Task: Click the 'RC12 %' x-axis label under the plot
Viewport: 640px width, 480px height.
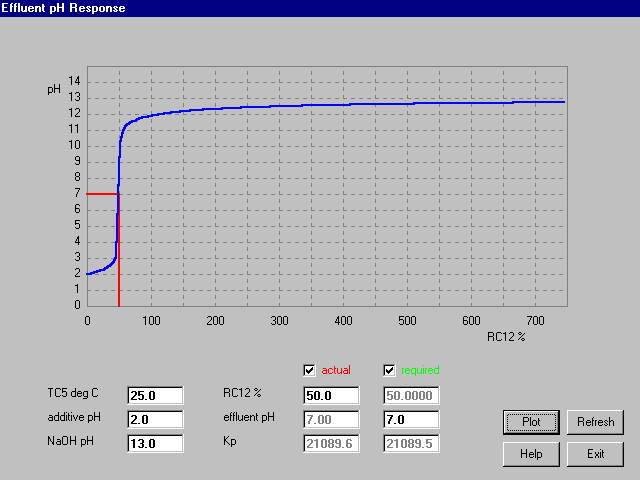Action: pos(506,337)
